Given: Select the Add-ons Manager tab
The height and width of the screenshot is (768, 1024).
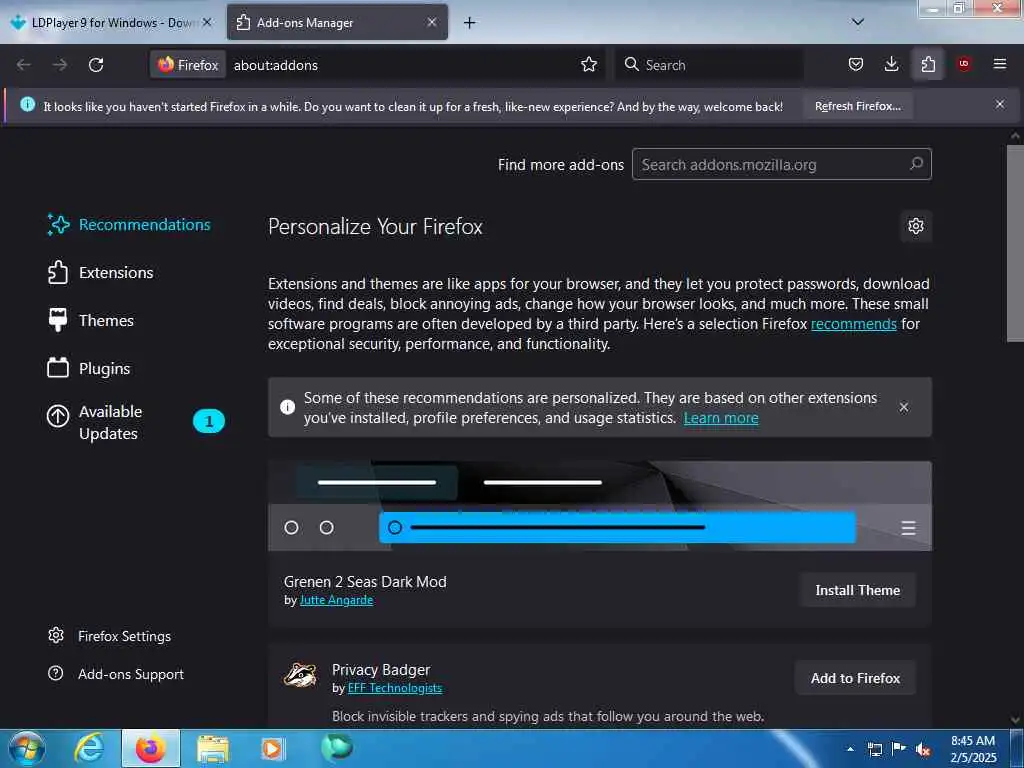Looking at the screenshot, I should pyautogui.click(x=337, y=23).
